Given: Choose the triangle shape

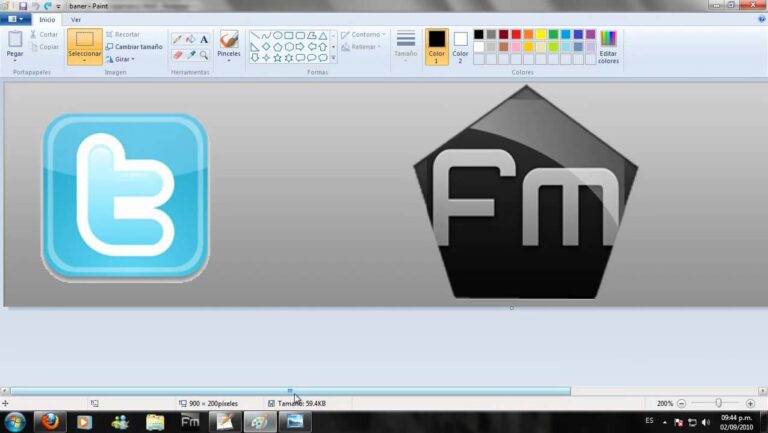Looking at the screenshot, I should pos(323,35).
